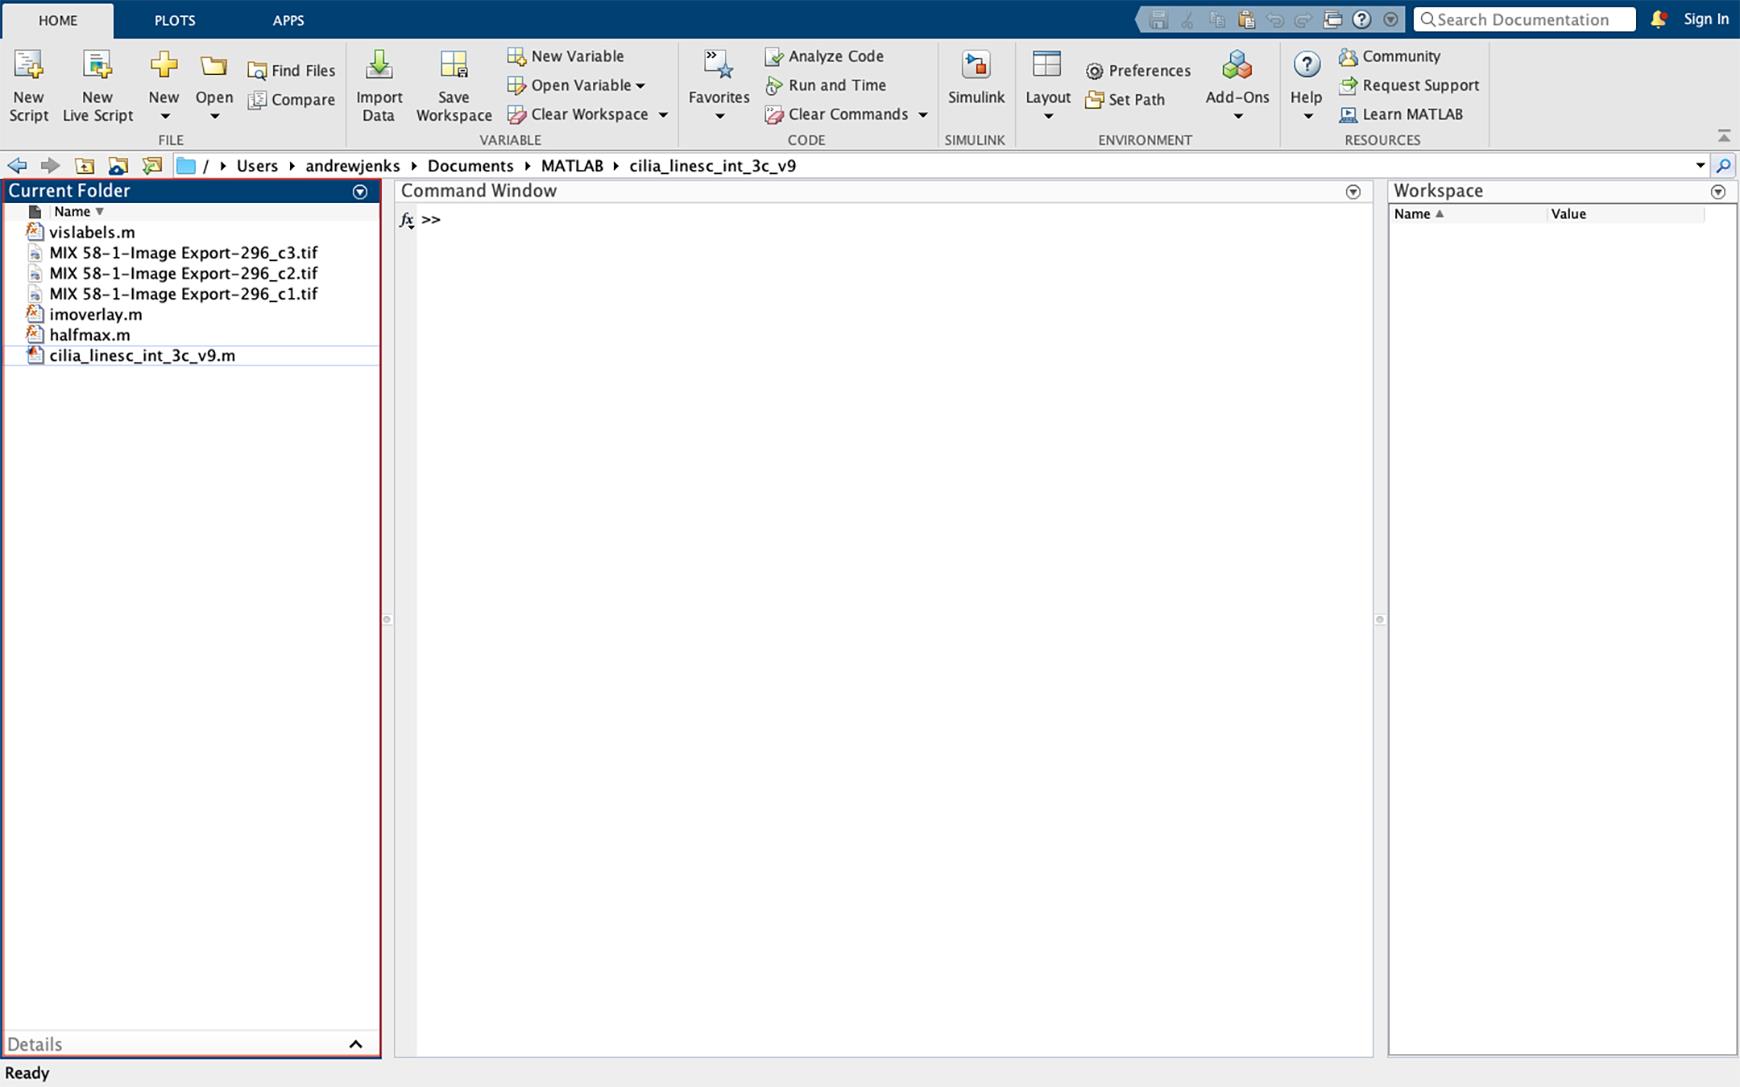Switch to the HOME tab
This screenshot has height=1087, width=1740.
(x=58, y=20)
